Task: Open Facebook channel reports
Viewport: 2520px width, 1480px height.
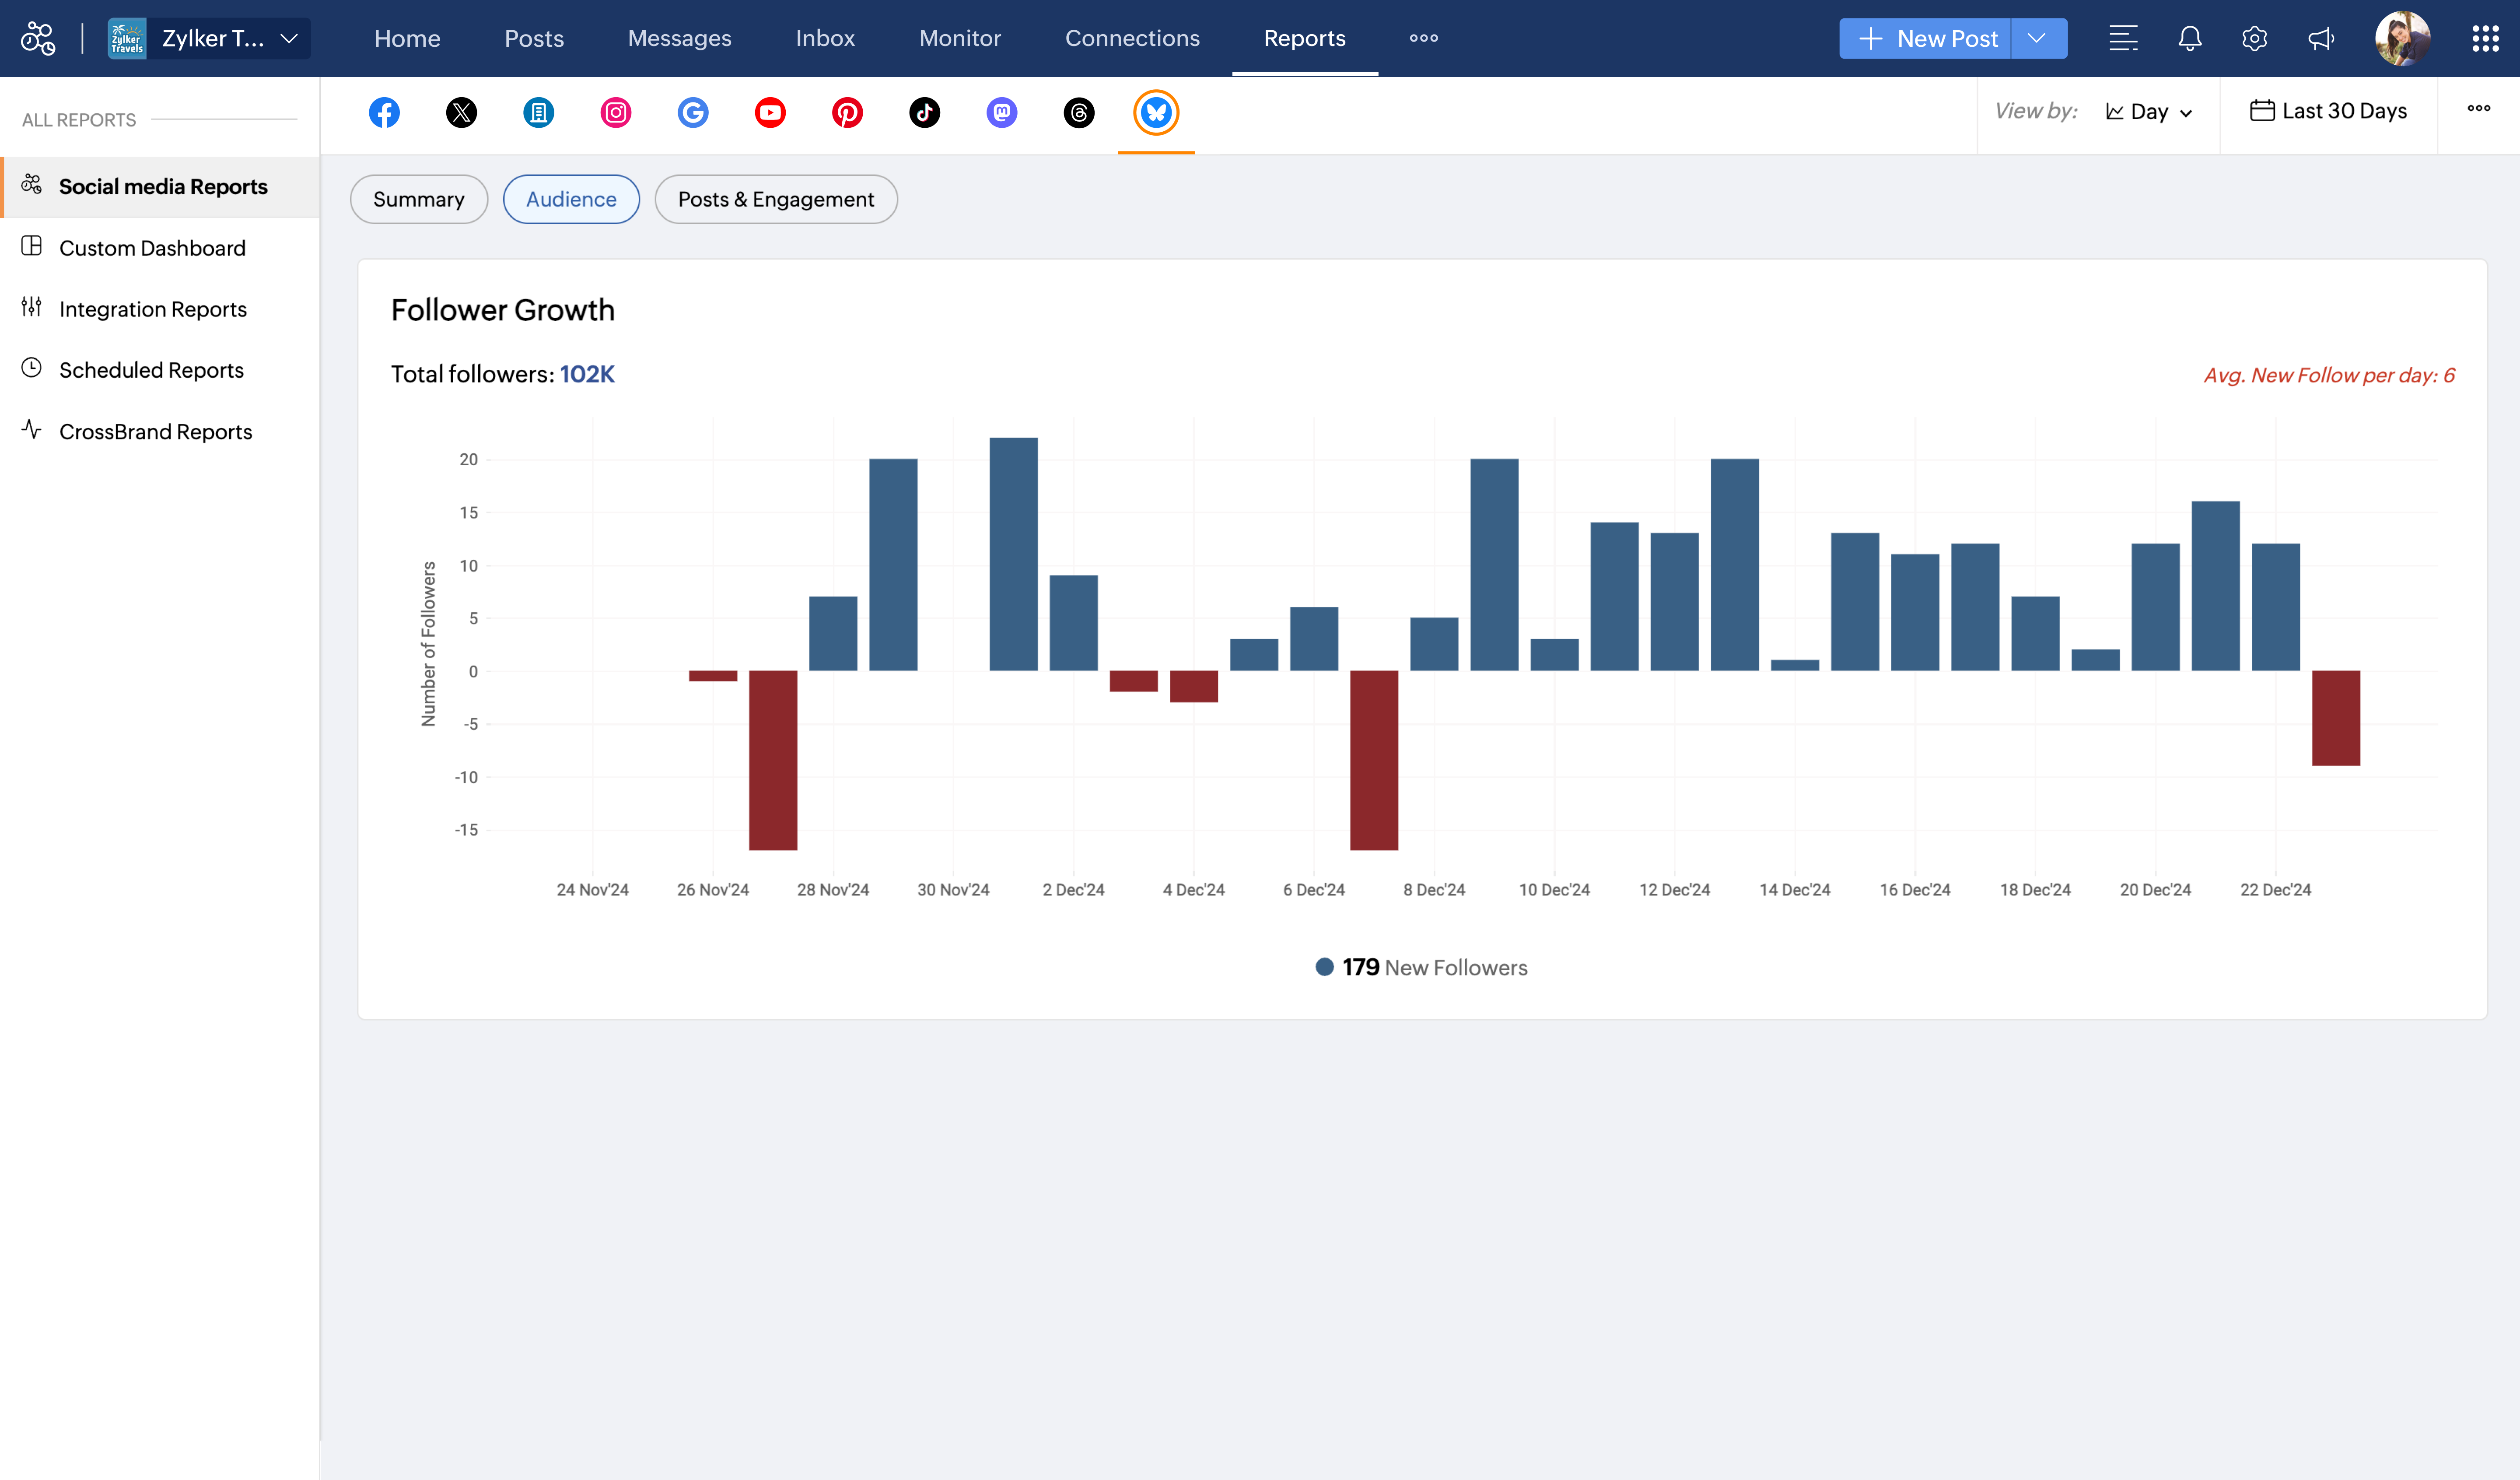Action: click(384, 112)
